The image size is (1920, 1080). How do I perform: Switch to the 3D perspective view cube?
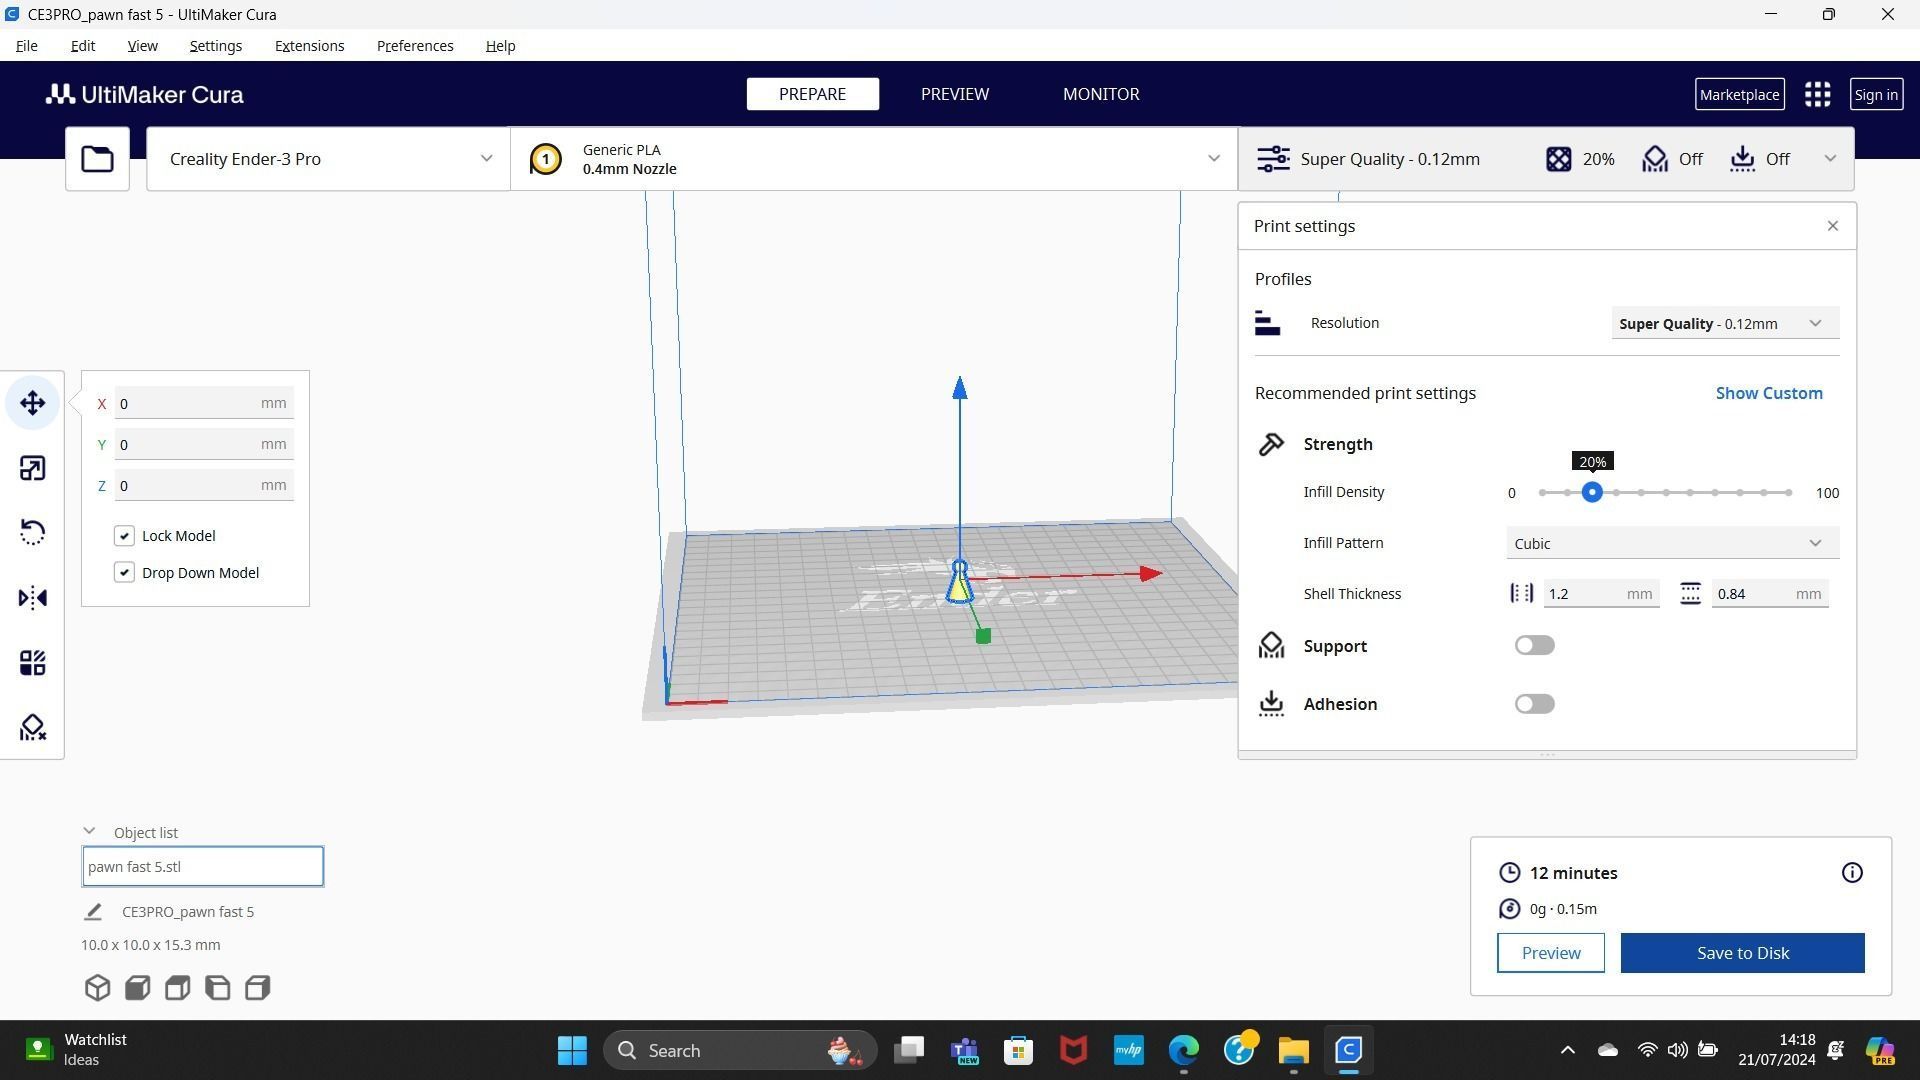97,988
